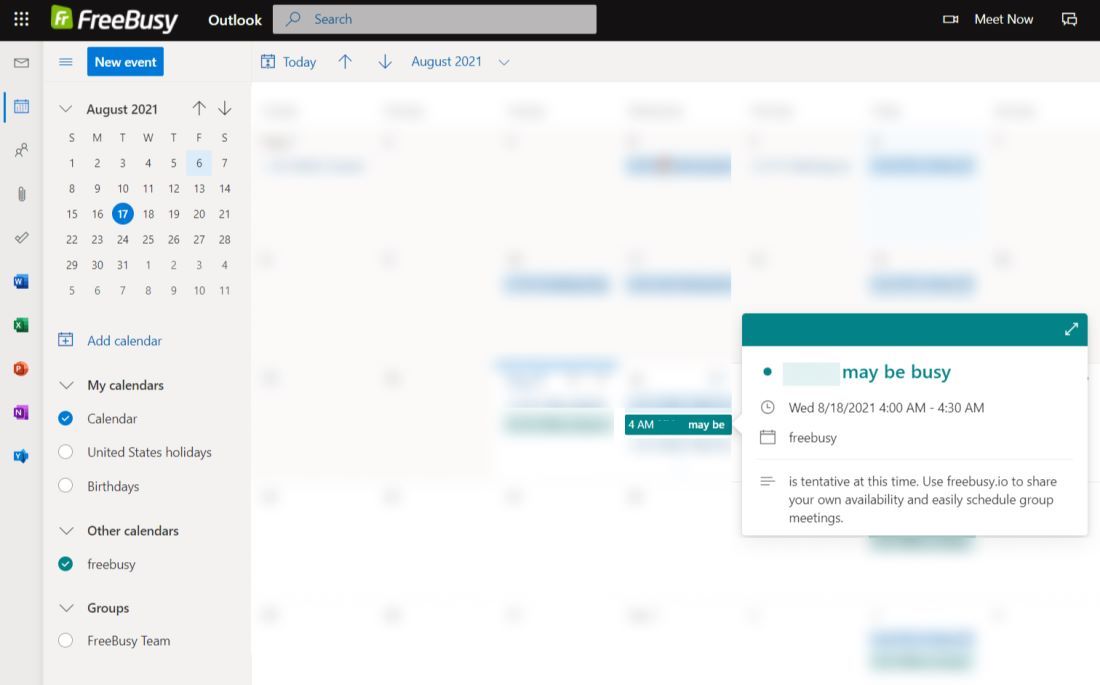This screenshot has height=685, width=1100.
Task: Select August 12 in mini calendar
Action: click(173, 188)
